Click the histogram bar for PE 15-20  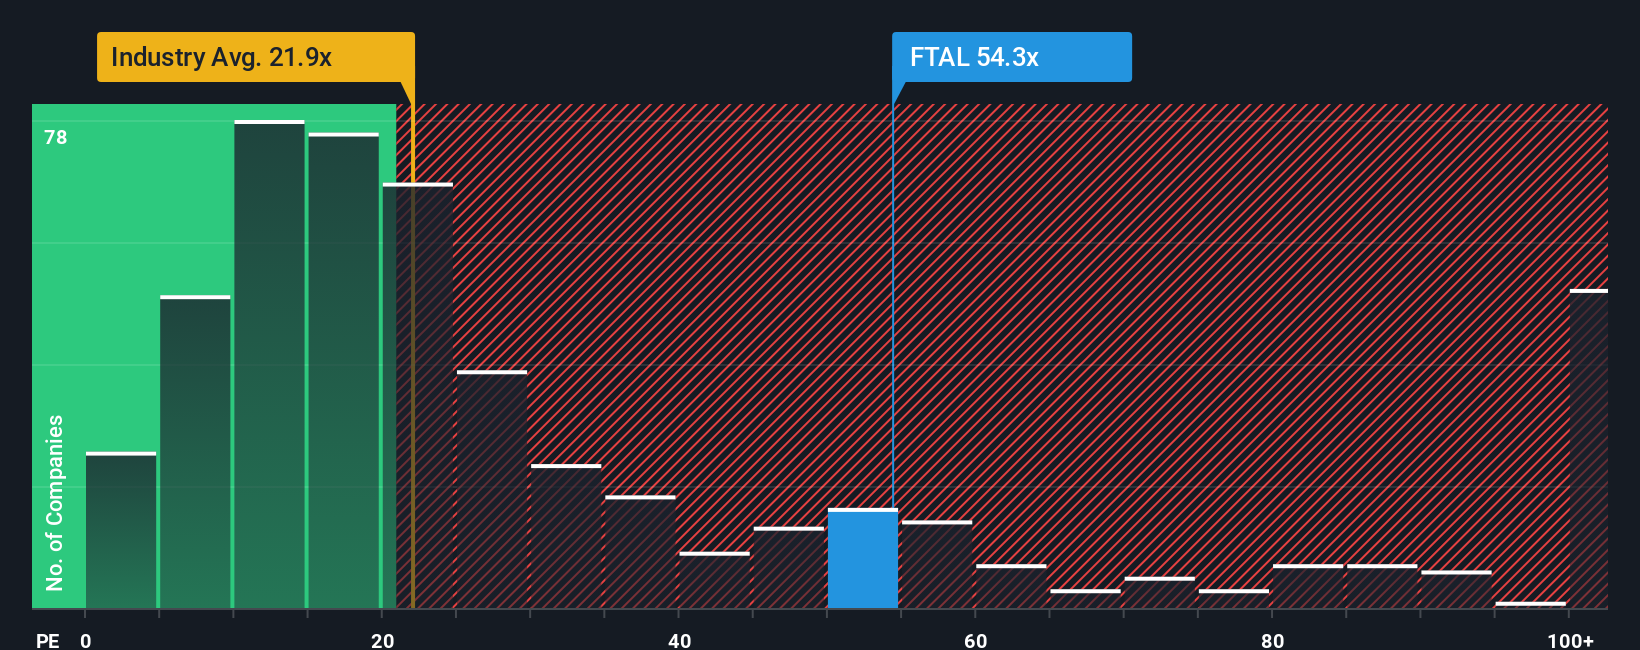click(343, 370)
